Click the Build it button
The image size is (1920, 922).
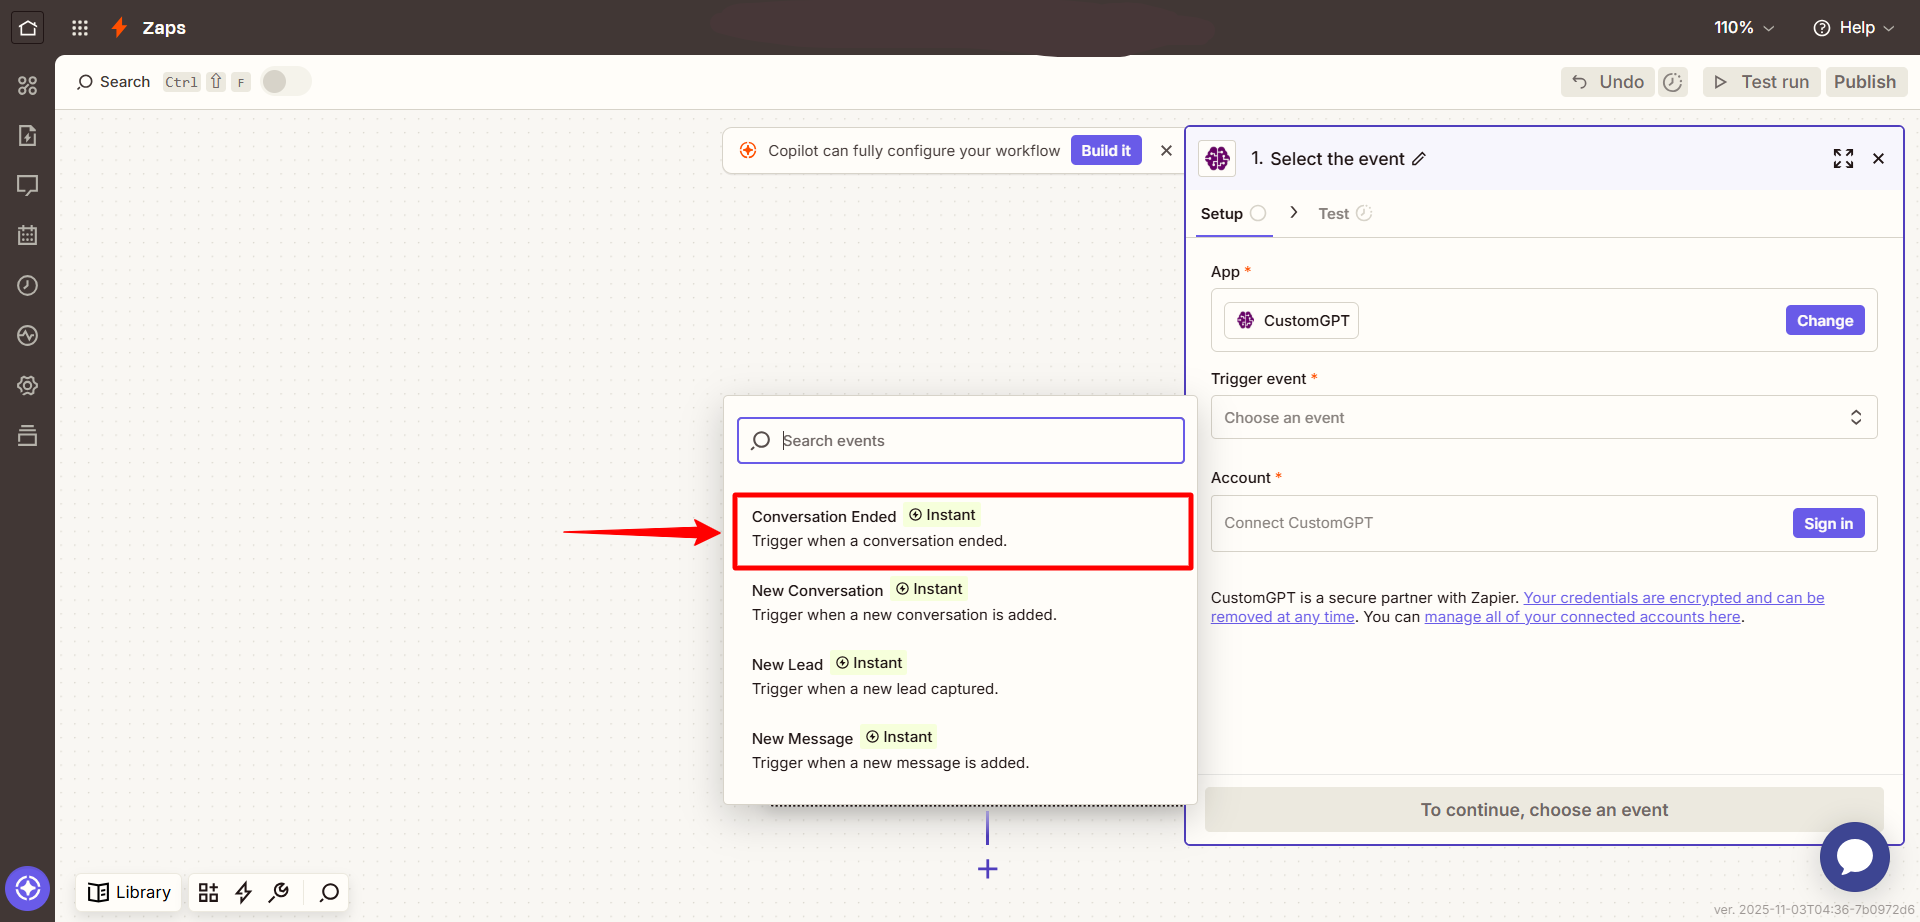pos(1106,151)
